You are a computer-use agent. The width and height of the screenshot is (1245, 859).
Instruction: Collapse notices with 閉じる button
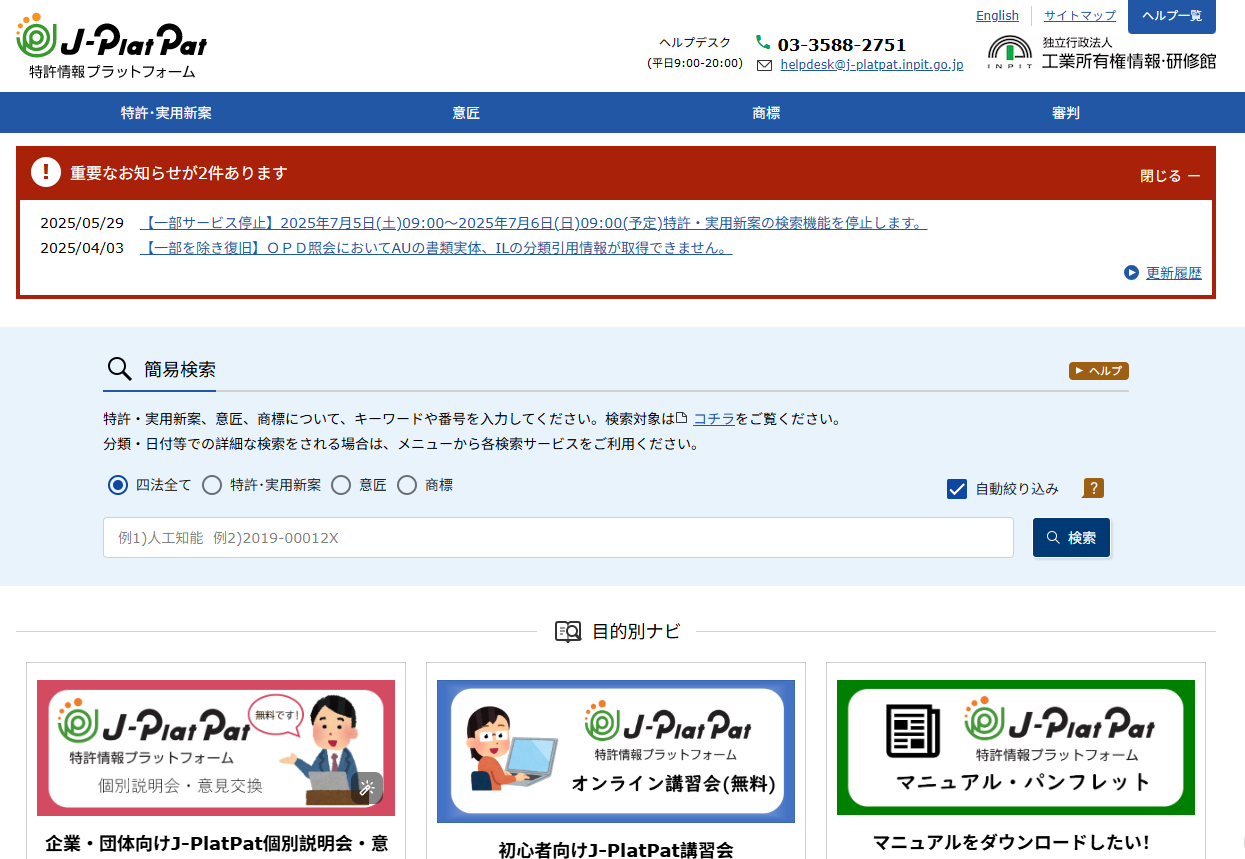point(1170,175)
